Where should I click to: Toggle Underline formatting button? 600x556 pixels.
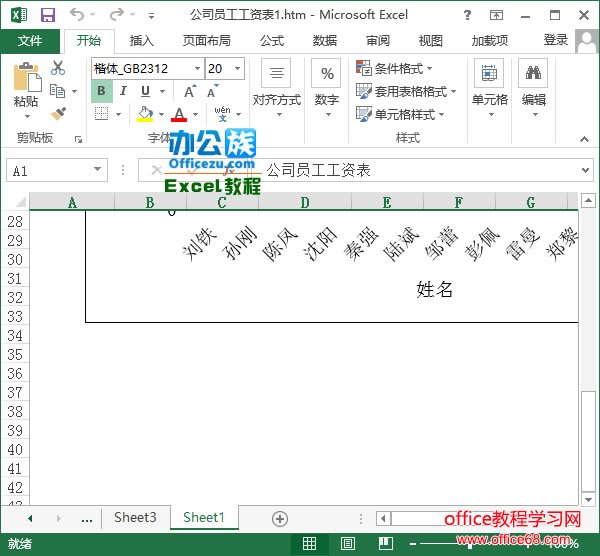143,91
